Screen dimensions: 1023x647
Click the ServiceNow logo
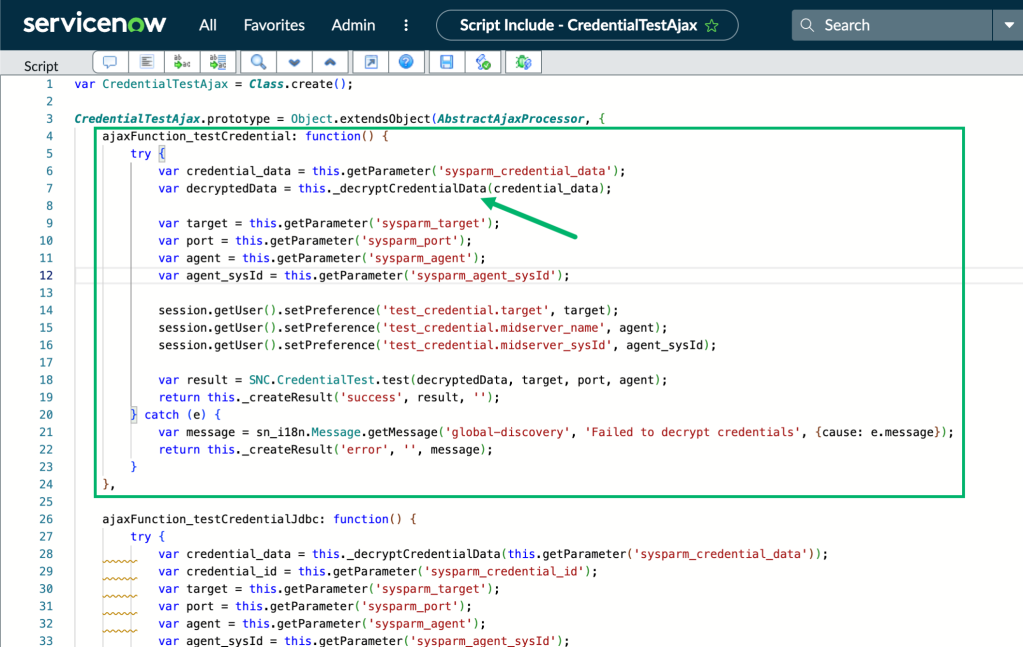click(x=95, y=24)
